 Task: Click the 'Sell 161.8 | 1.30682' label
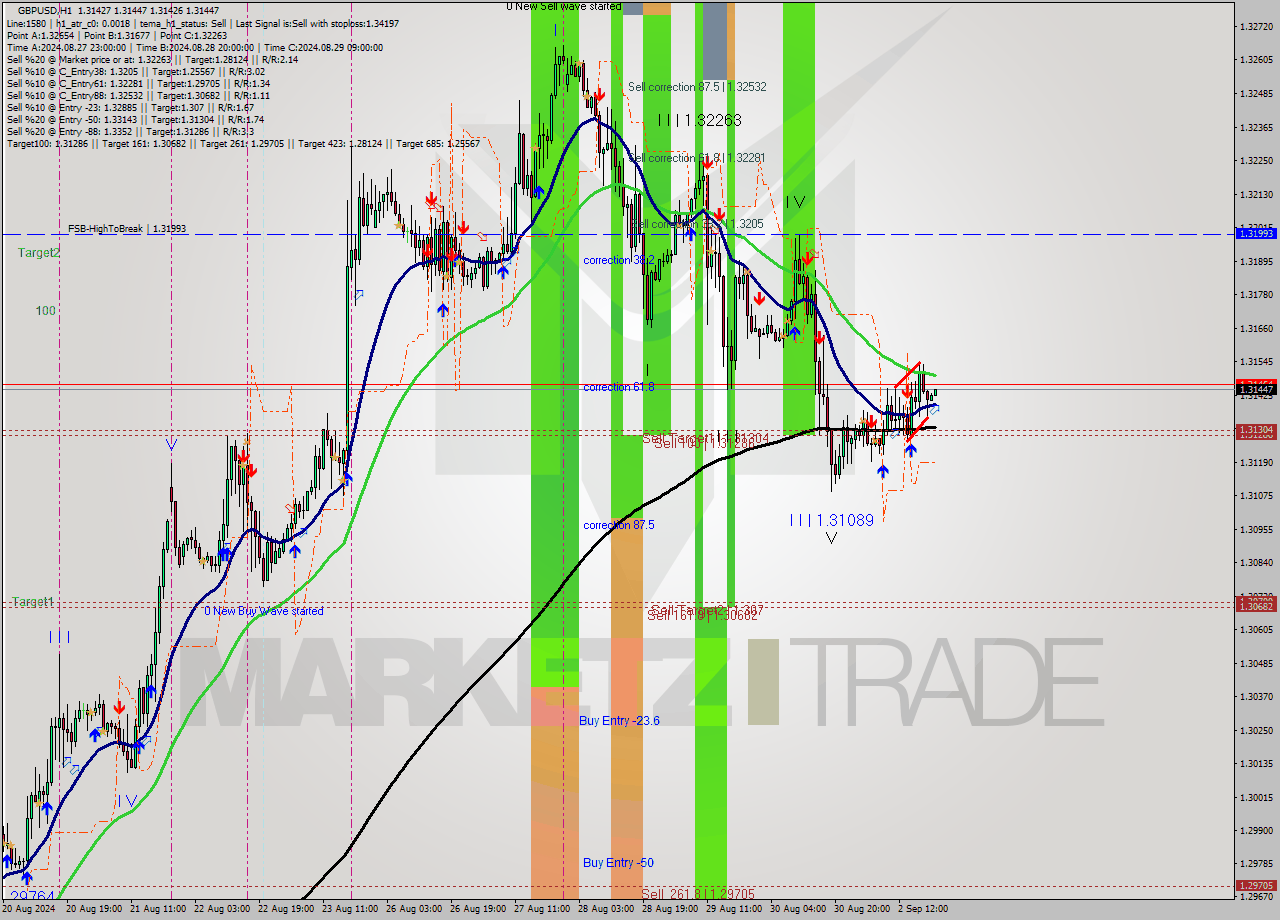coord(702,615)
